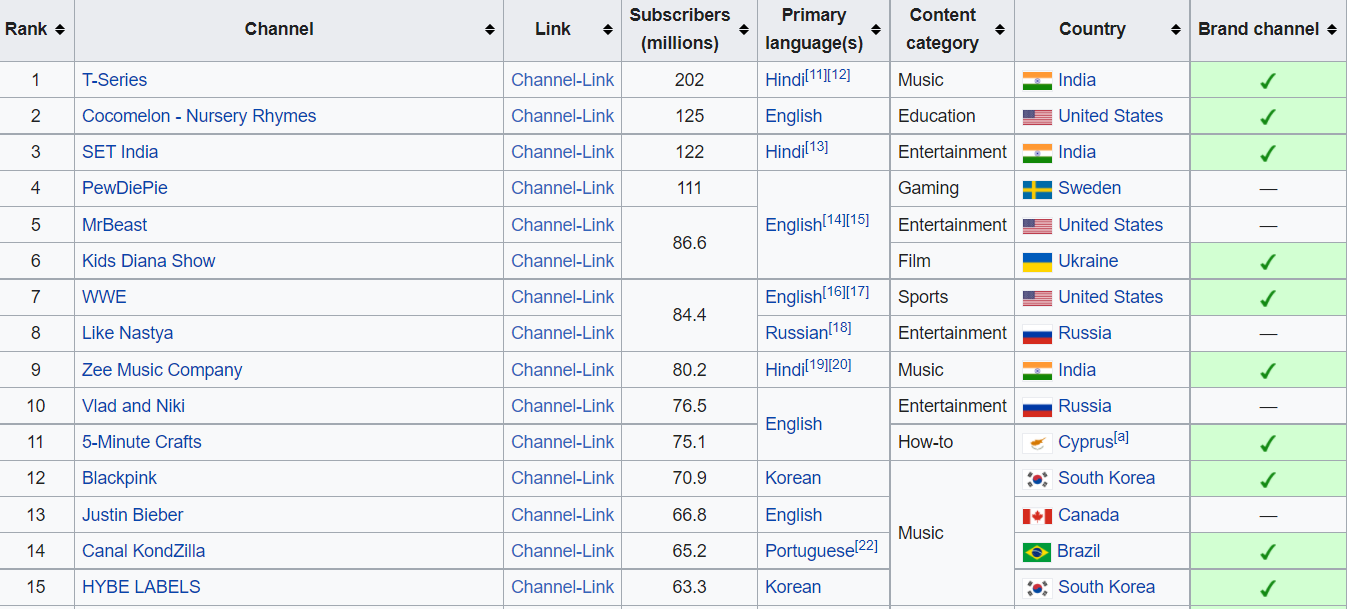Sort by Subscribers (millions) arrows

click(x=743, y=30)
